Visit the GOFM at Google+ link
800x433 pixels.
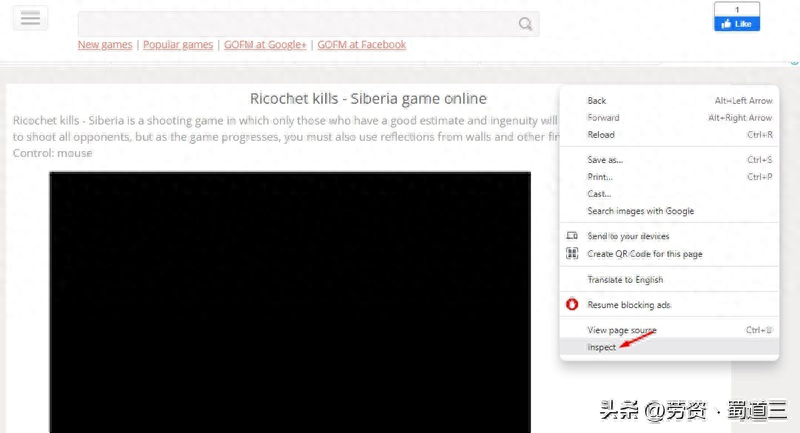(x=265, y=45)
